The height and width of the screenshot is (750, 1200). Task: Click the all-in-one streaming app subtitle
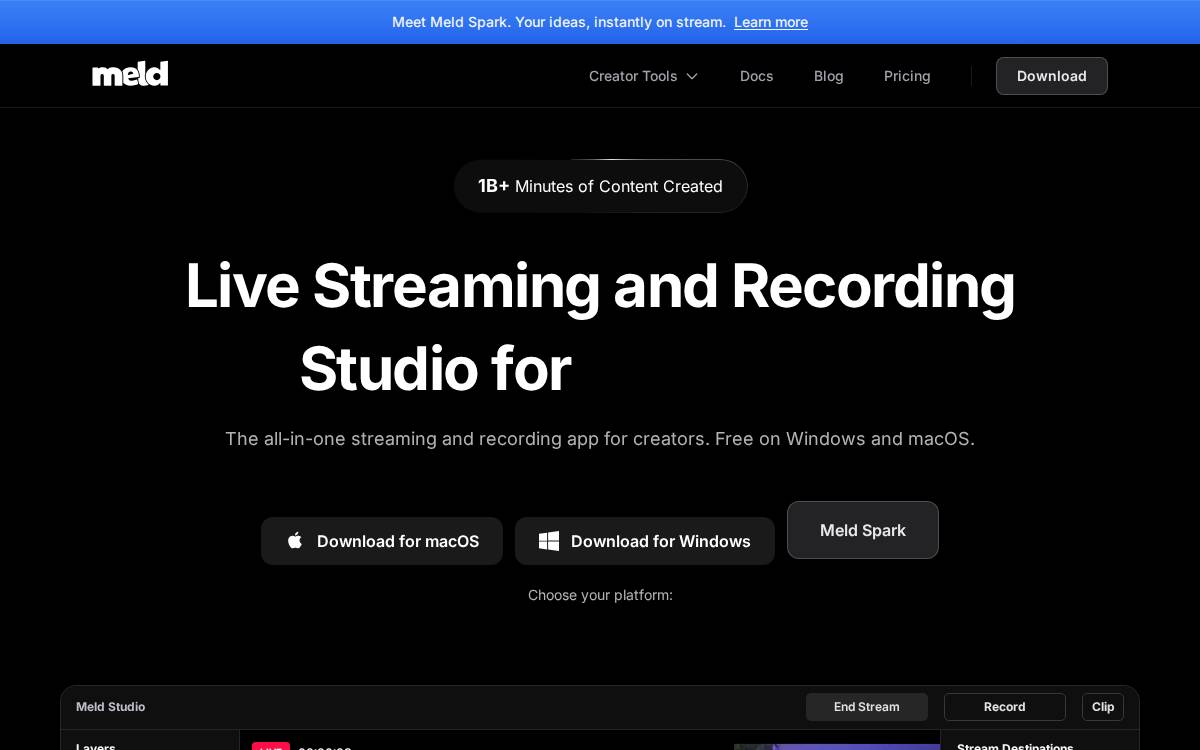pos(600,439)
